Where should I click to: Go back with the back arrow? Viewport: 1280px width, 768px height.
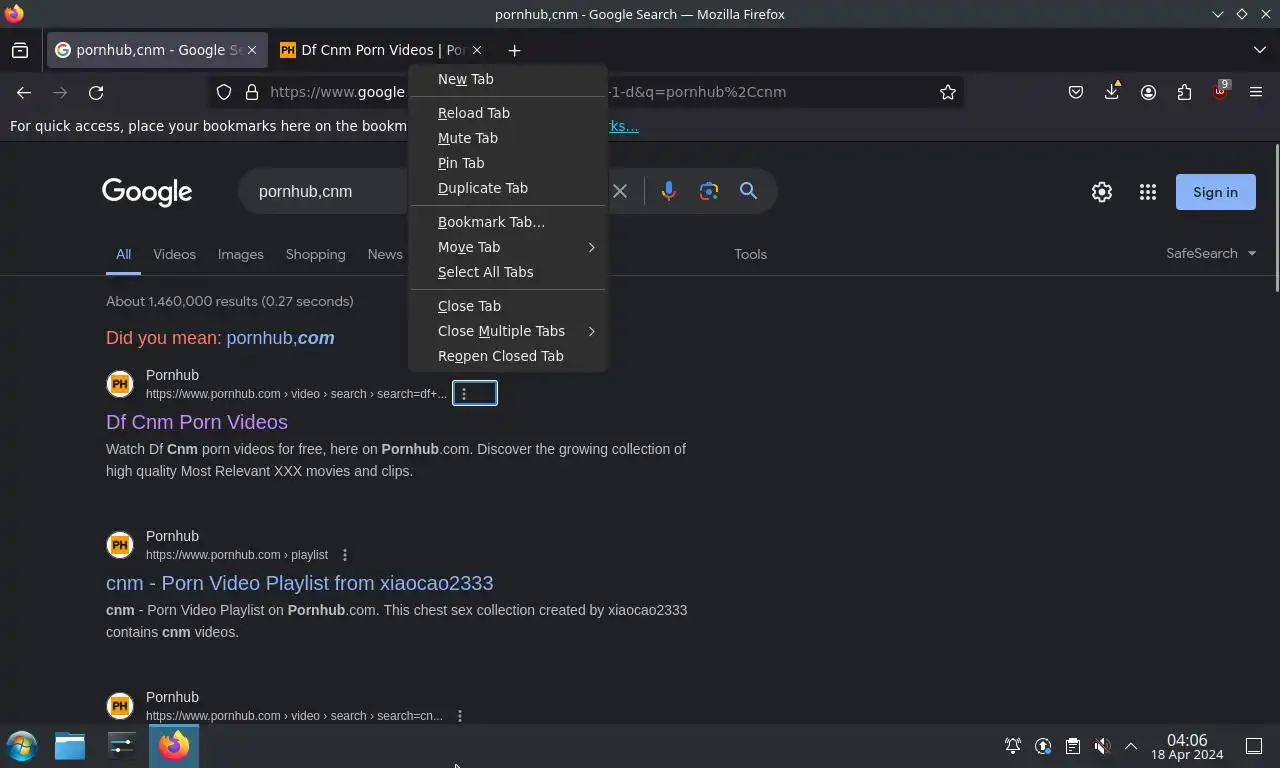24,92
